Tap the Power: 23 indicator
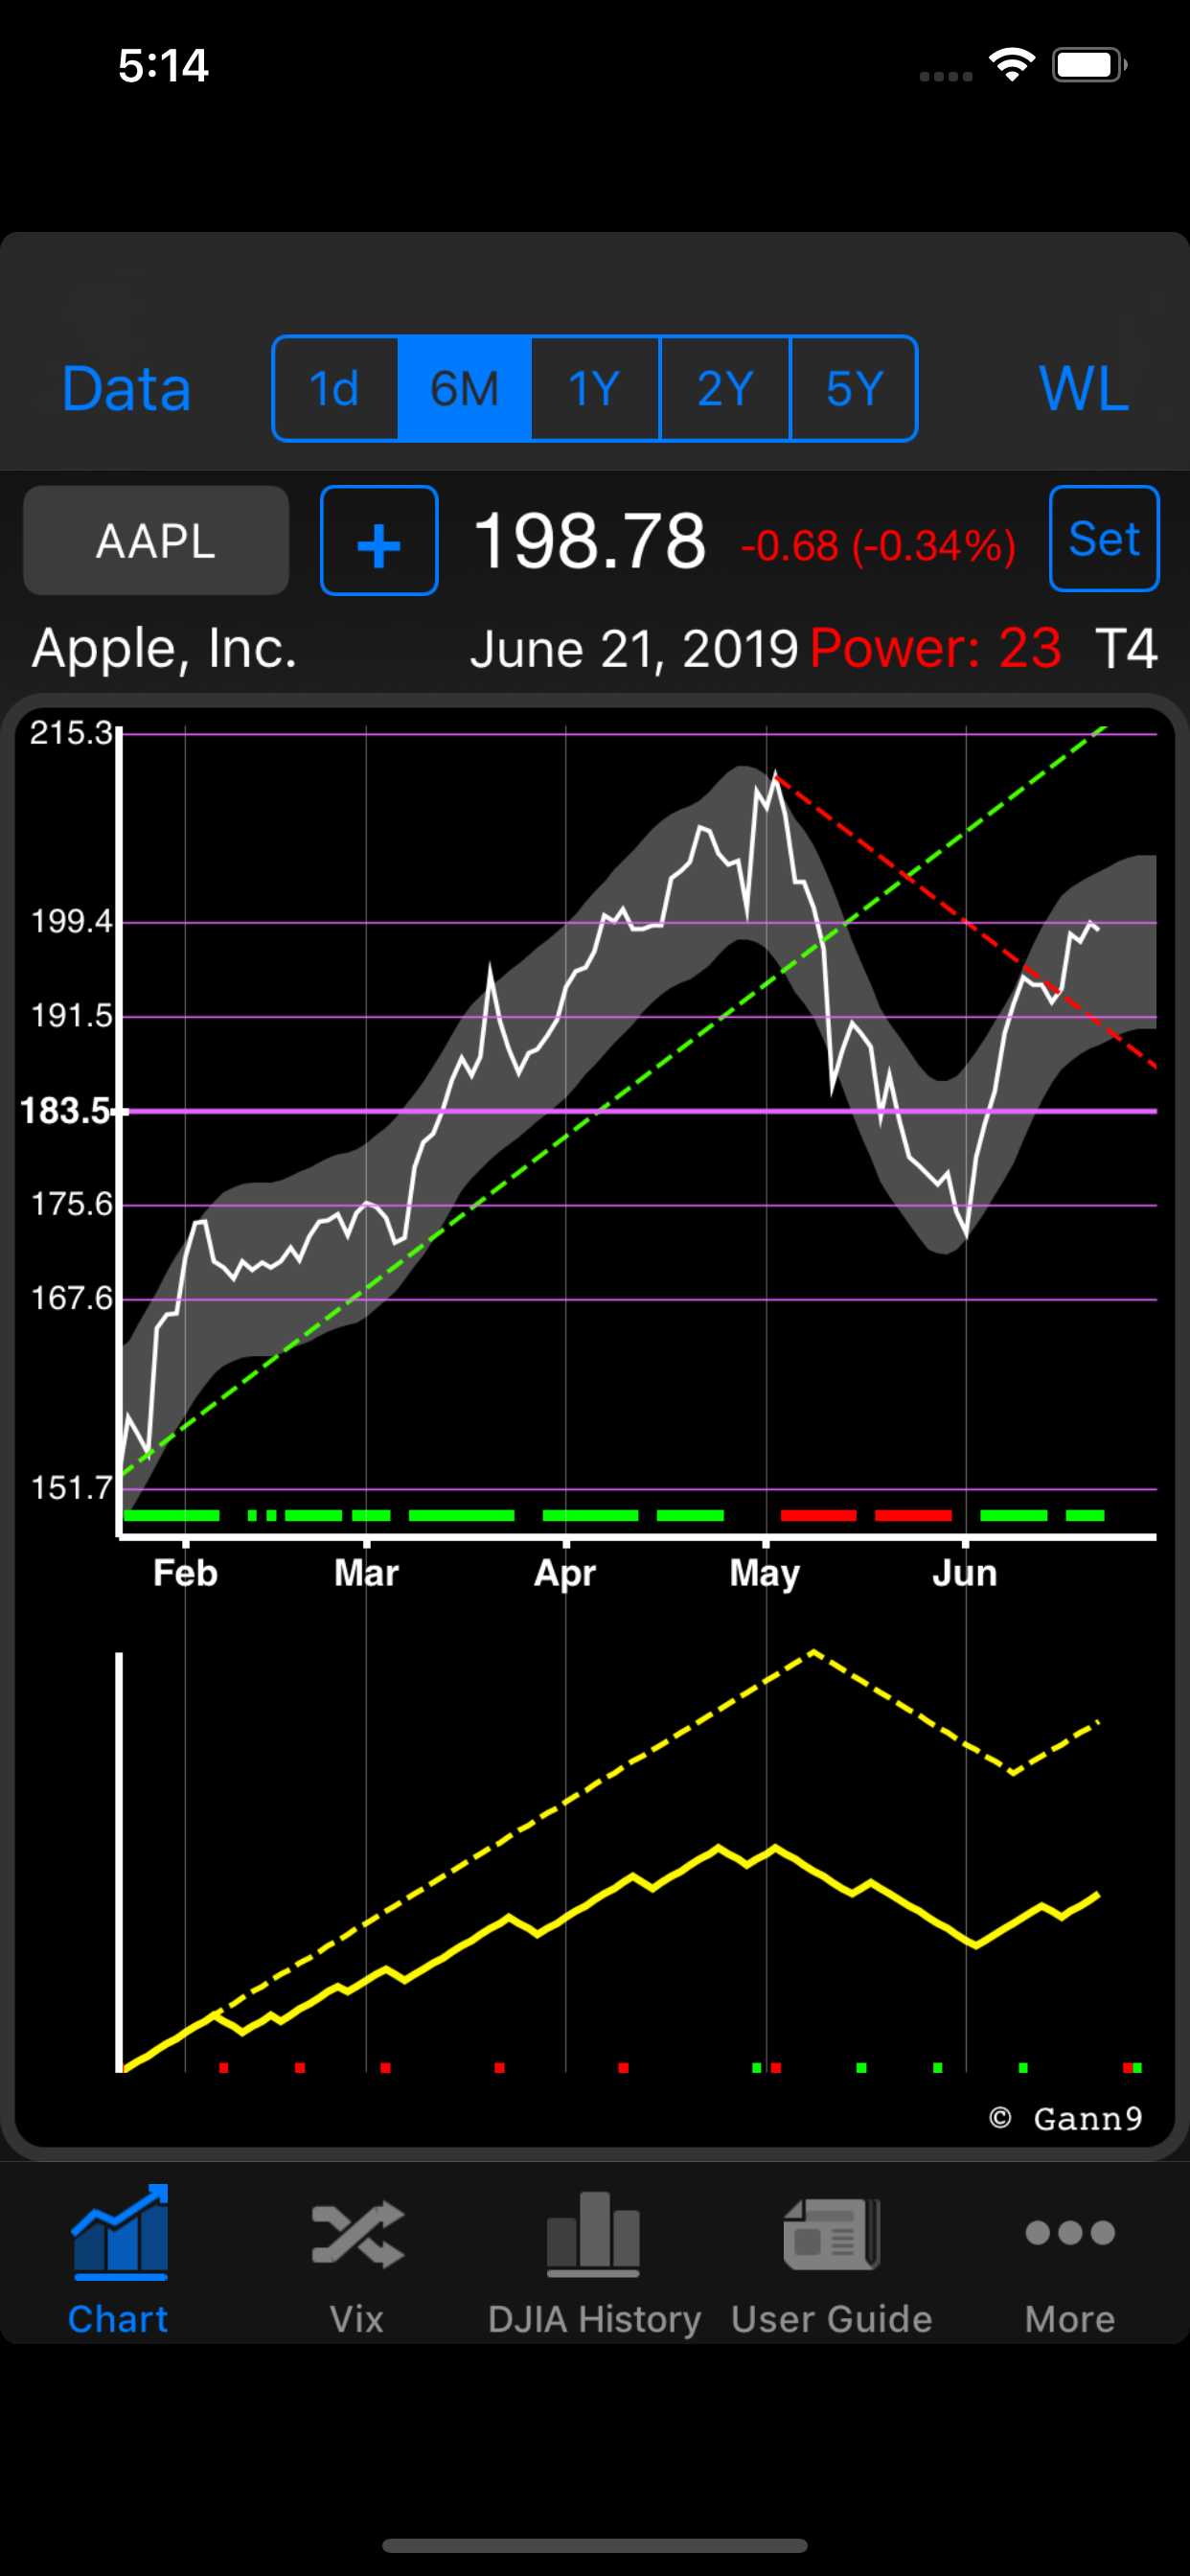 pos(936,649)
